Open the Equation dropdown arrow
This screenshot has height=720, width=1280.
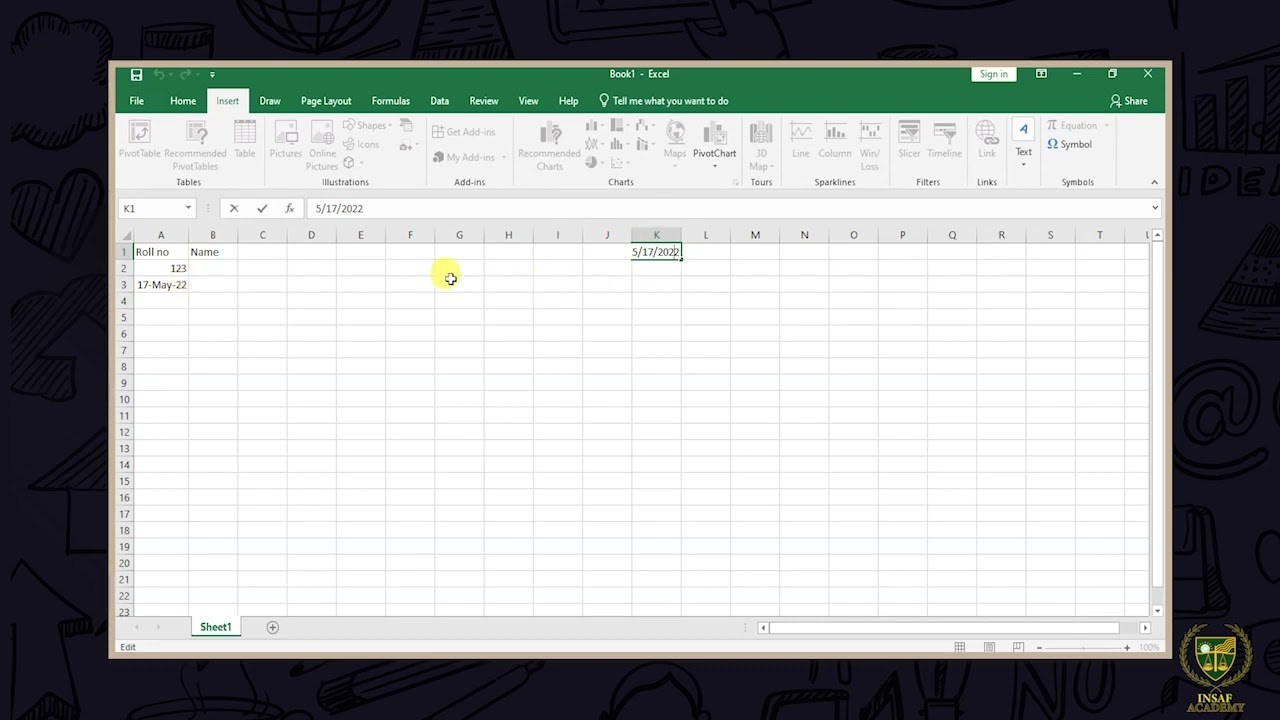(x=1107, y=126)
